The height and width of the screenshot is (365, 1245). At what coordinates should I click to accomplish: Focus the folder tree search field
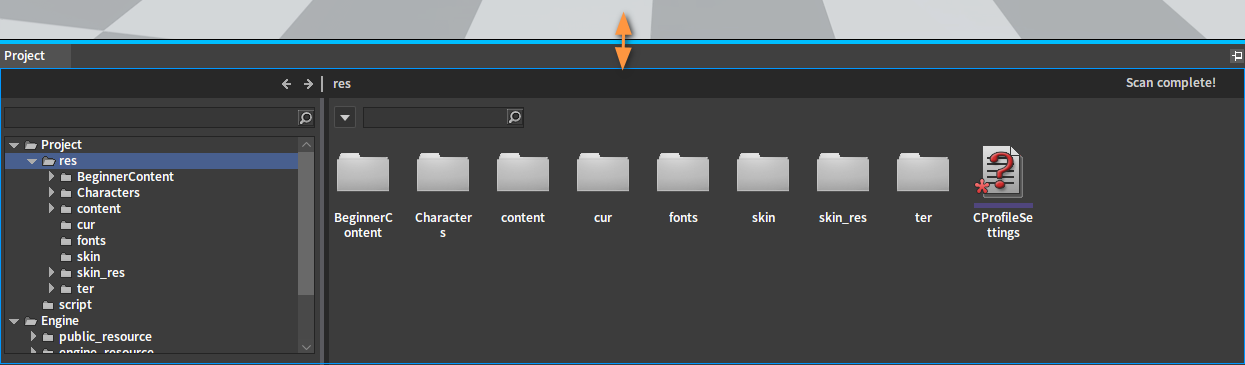[x=151, y=117]
